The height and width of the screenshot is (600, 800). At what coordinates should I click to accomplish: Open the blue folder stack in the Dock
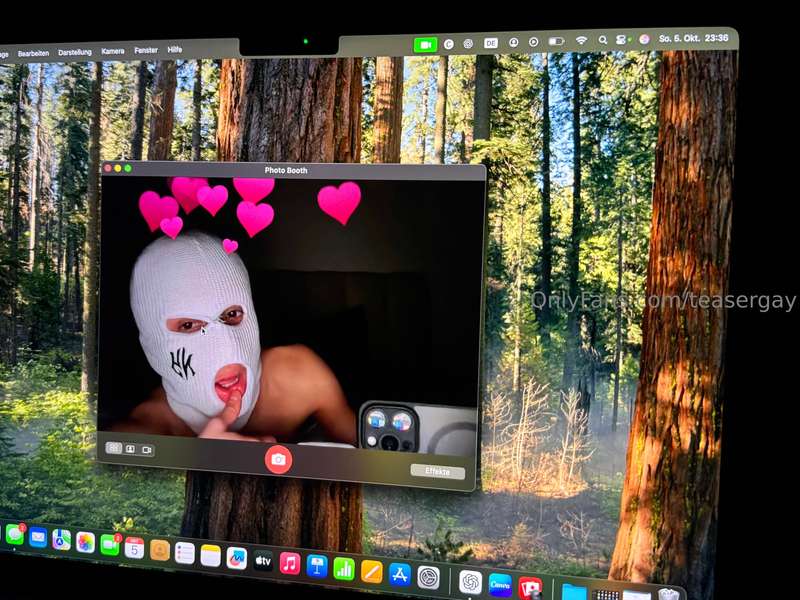[x=574, y=592]
